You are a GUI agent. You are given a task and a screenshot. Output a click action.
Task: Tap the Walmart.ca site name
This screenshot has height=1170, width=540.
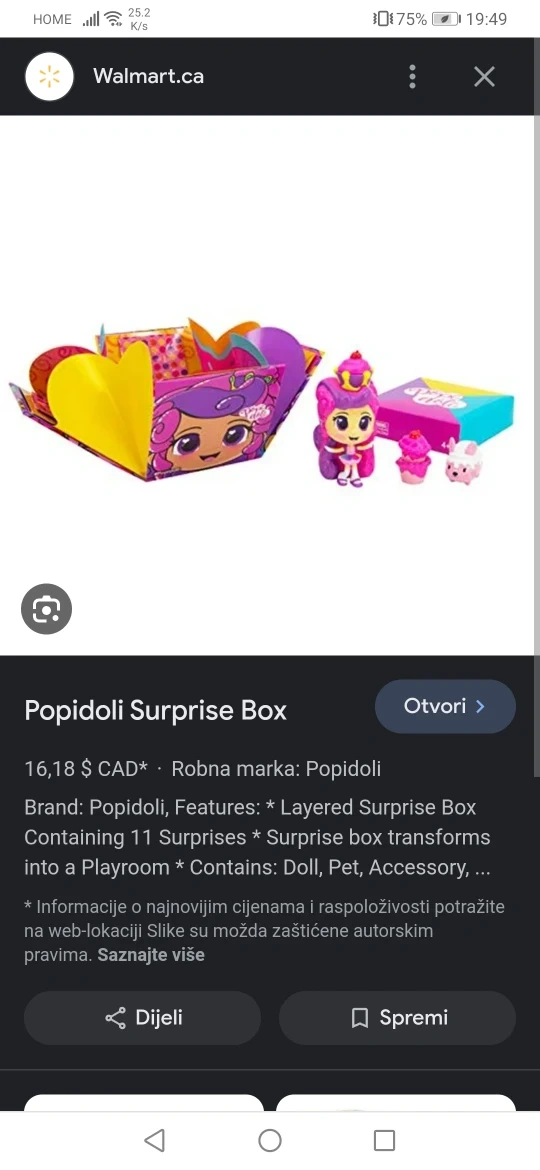point(148,76)
